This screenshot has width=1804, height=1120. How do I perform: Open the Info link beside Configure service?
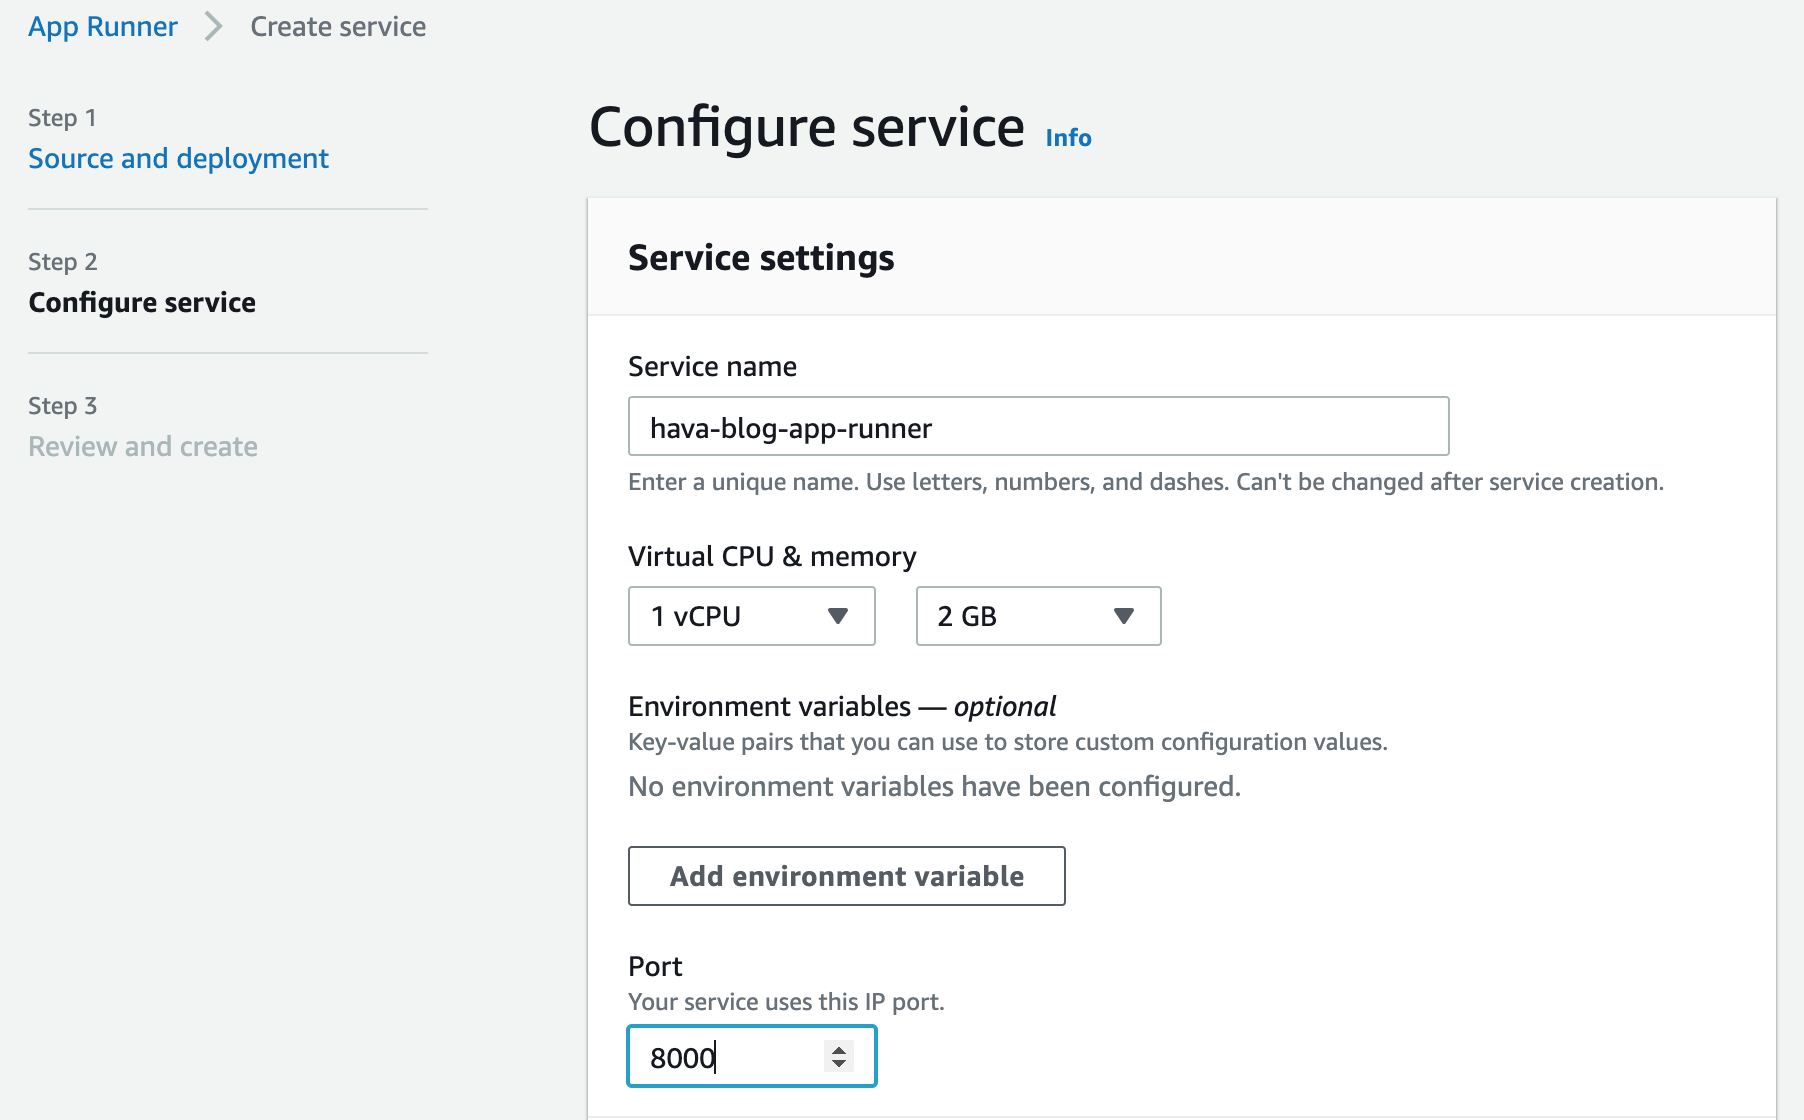point(1068,137)
